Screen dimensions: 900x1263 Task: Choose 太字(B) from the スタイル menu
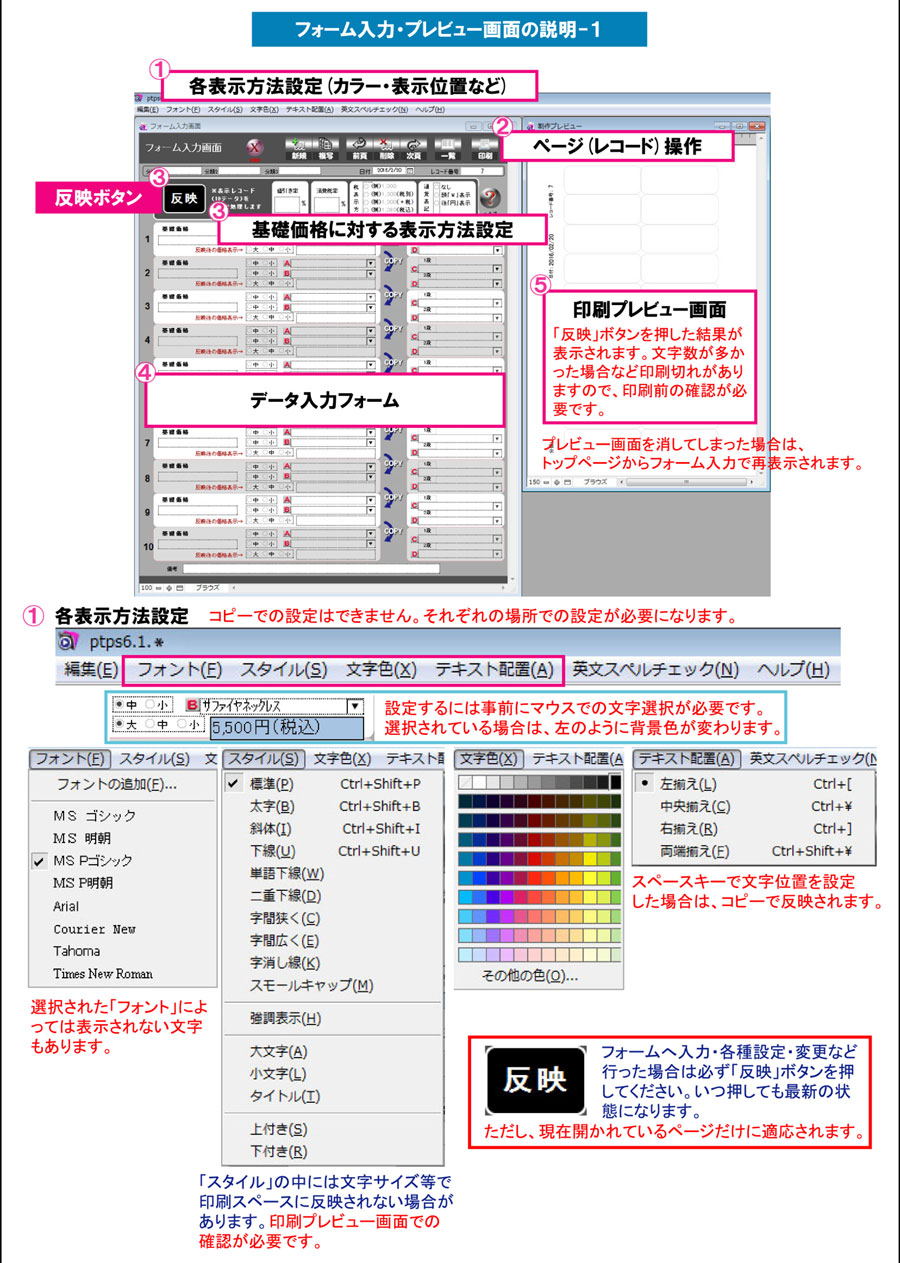(x=271, y=806)
